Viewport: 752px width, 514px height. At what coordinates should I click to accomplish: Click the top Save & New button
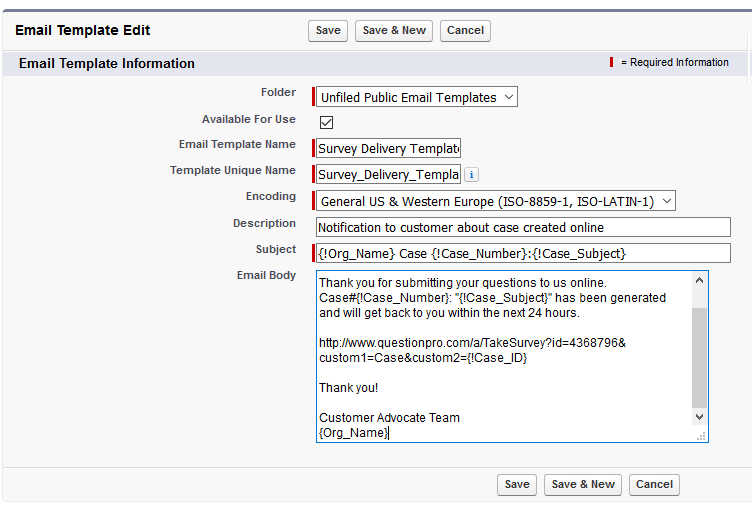coord(394,31)
